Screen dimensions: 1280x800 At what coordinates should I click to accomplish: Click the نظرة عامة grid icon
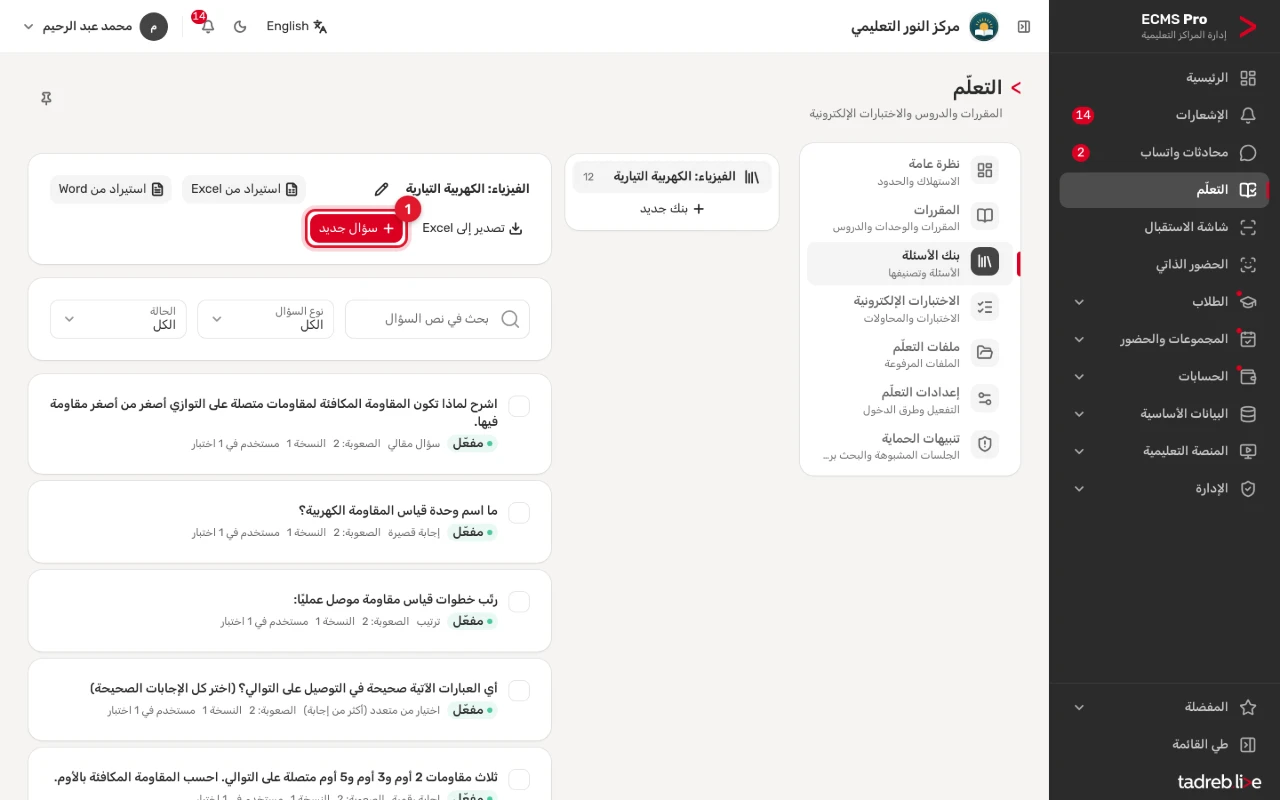pos(985,171)
